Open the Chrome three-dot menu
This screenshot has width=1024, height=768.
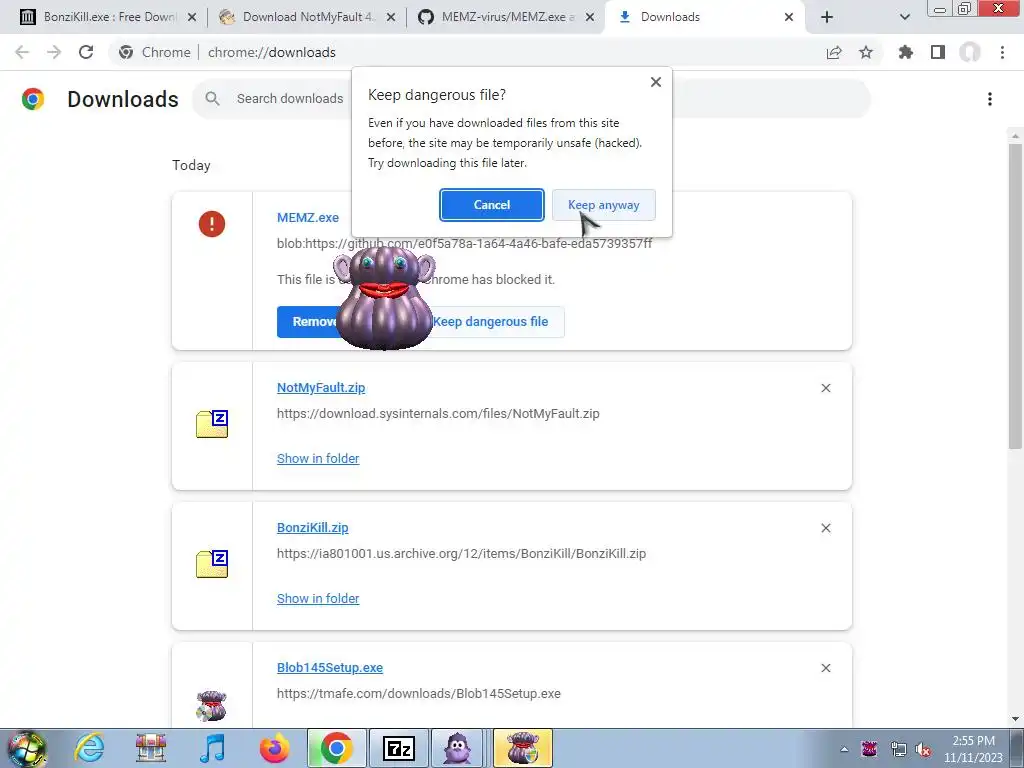click(x=1002, y=52)
